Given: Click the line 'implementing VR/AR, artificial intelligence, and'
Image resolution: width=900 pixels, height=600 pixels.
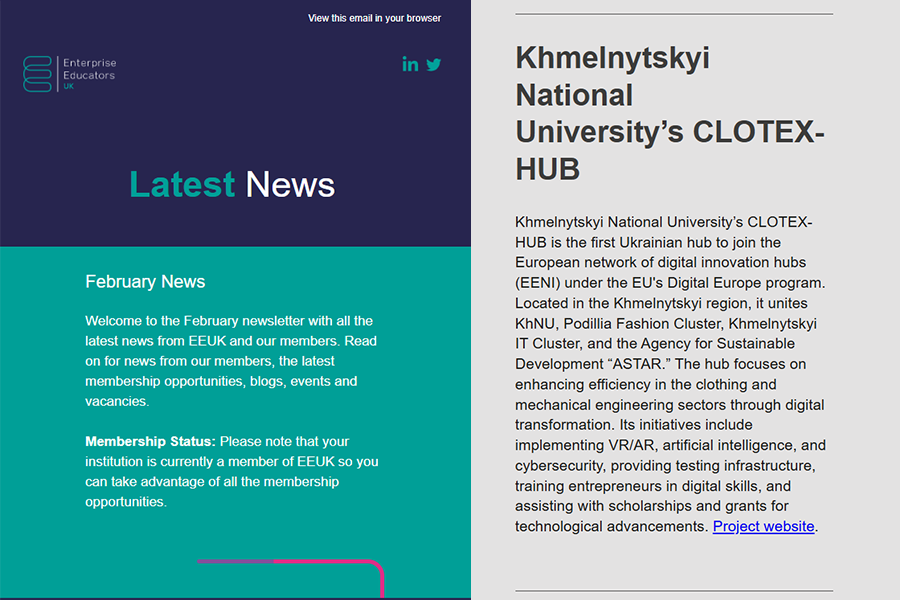Looking at the screenshot, I should [670, 446].
